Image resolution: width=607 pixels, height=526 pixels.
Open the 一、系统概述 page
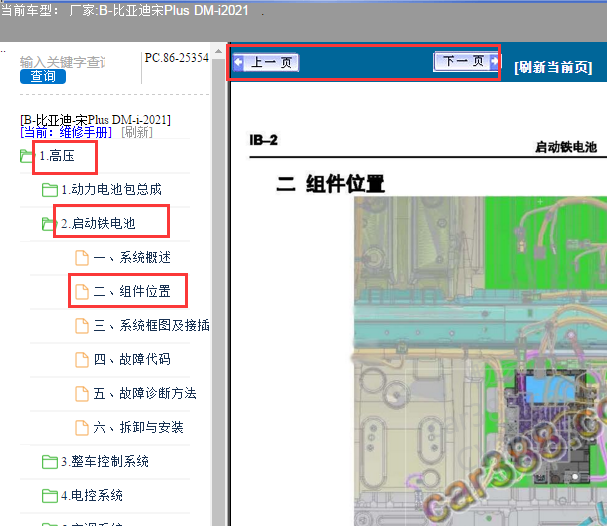point(132,257)
